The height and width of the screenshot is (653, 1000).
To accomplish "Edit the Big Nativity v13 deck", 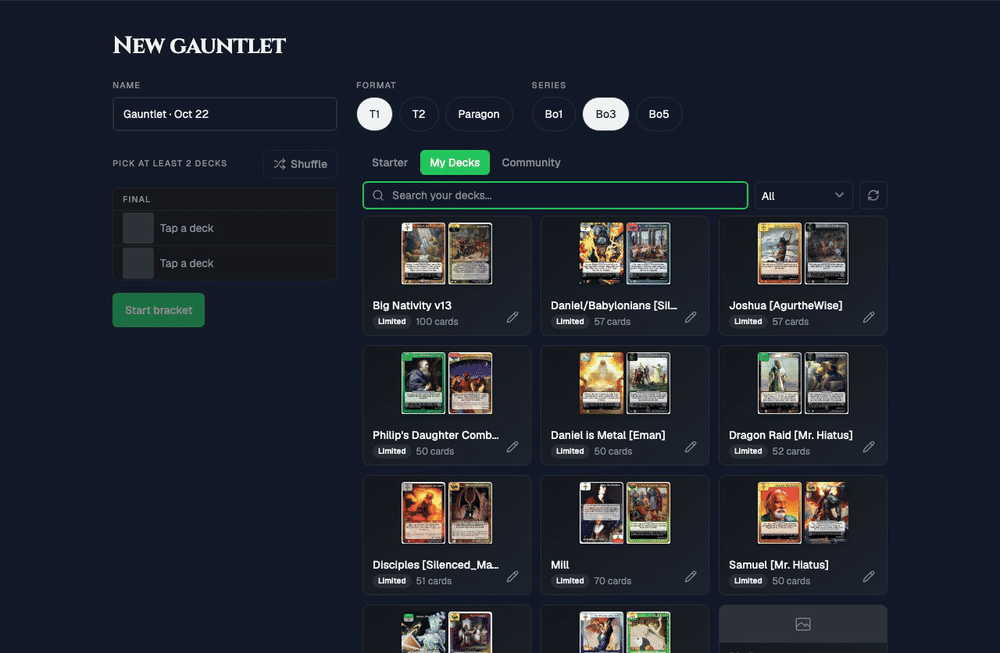I will coord(513,317).
